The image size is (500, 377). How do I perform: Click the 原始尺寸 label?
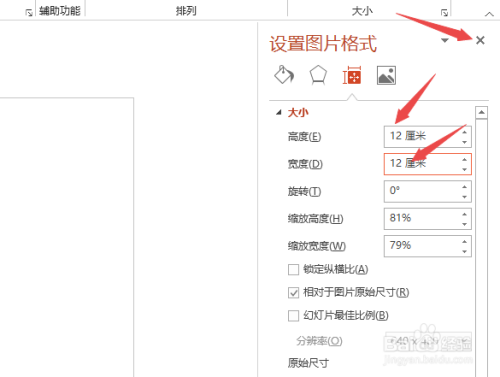coord(308,363)
